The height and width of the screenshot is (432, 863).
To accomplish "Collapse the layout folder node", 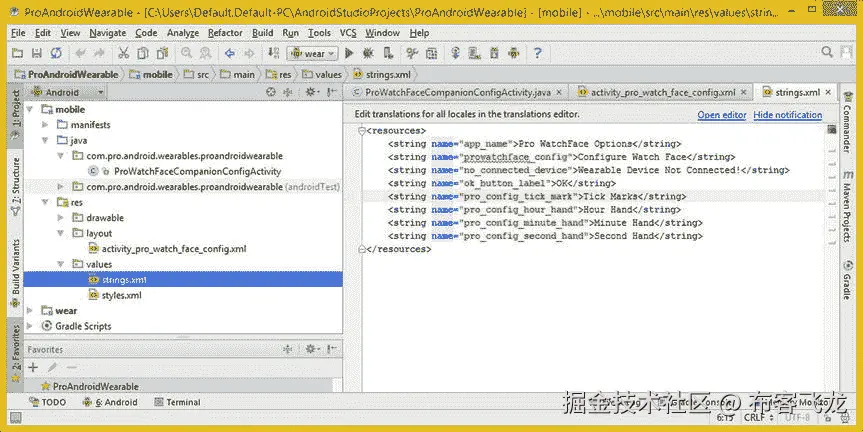I will click(x=61, y=233).
